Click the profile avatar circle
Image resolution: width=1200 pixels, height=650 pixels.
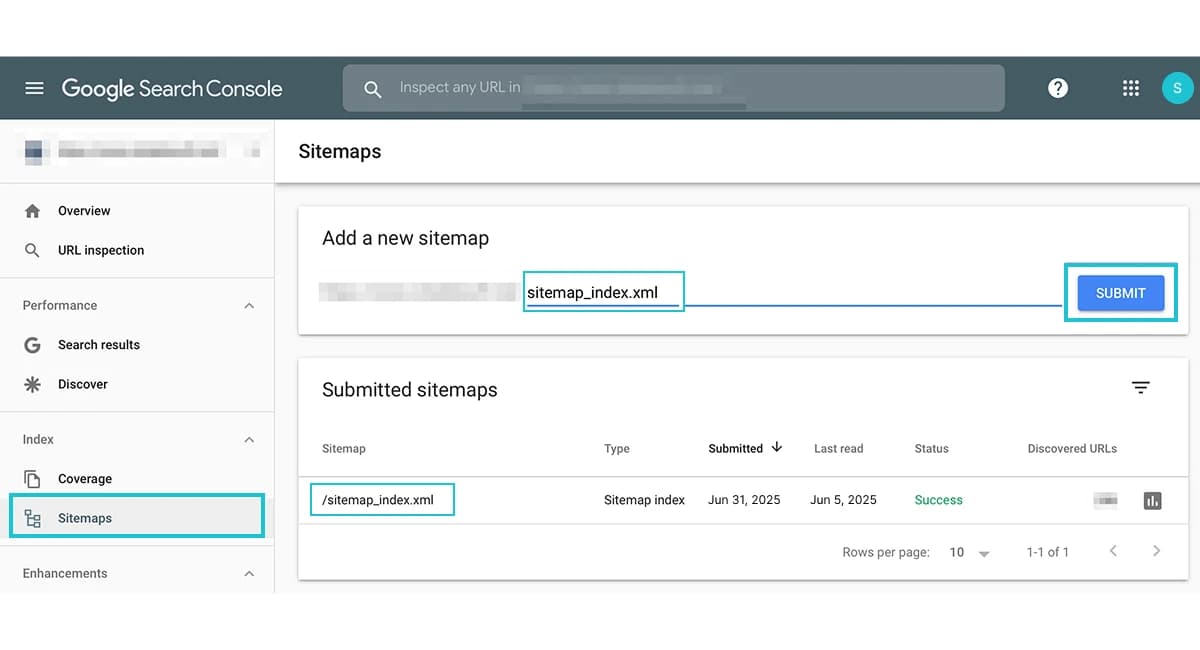[x=1177, y=88]
